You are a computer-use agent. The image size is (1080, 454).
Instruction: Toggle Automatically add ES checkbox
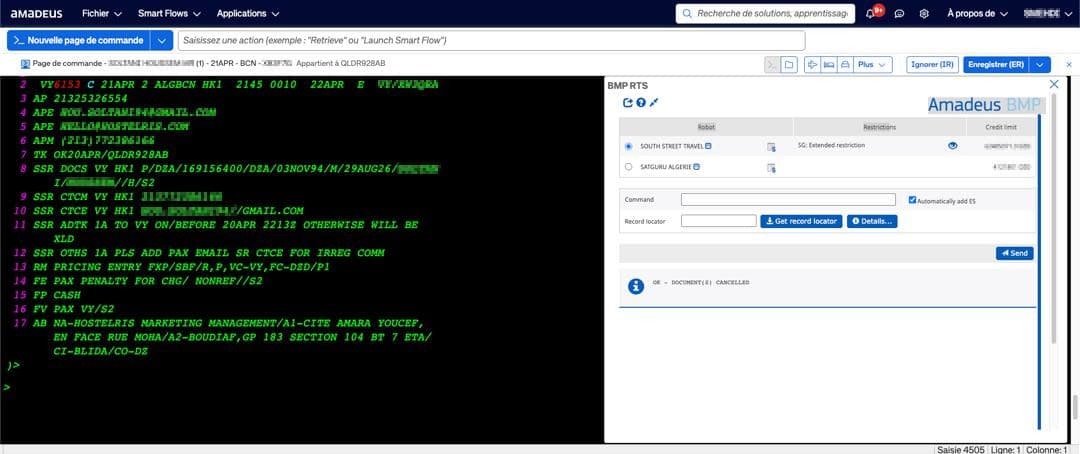pyautogui.click(x=913, y=200)
